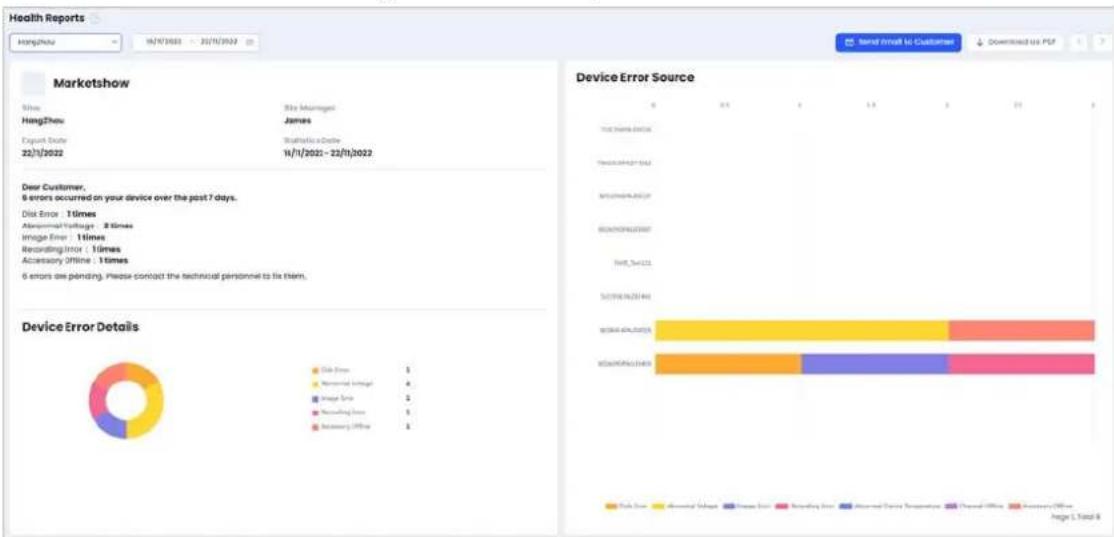Screen dimensions: 1114x537
Task: Click the Export Date value 22/11/2022
Action: [42, 154]
